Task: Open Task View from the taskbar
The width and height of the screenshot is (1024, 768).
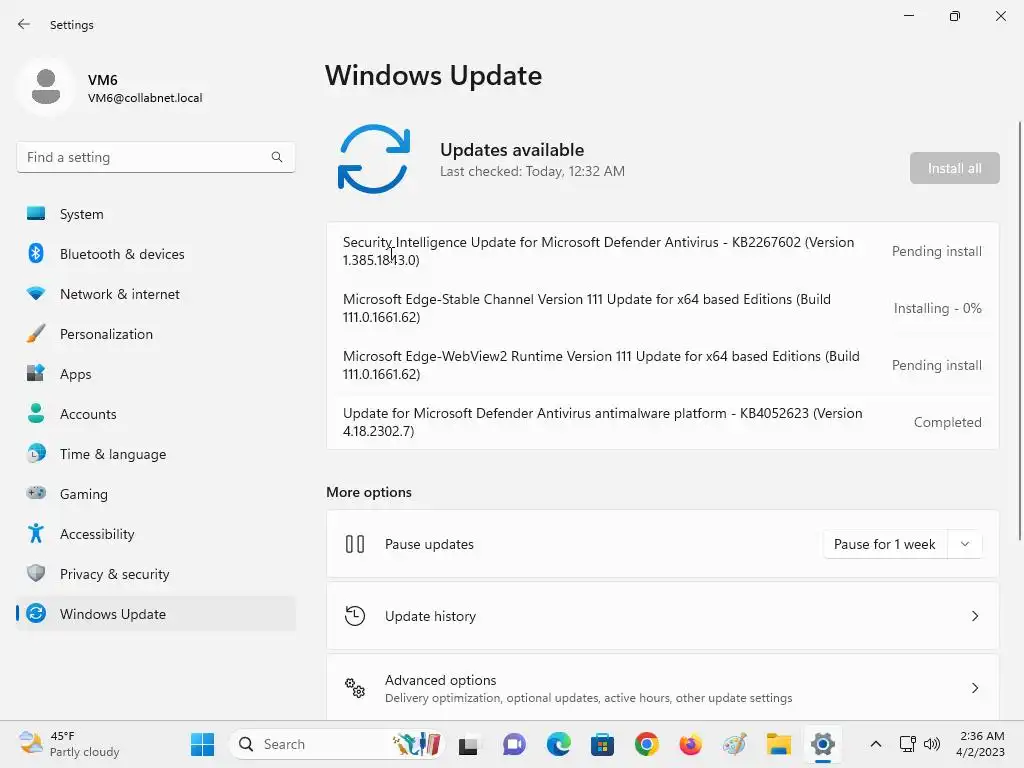Action: coord(468,744)
